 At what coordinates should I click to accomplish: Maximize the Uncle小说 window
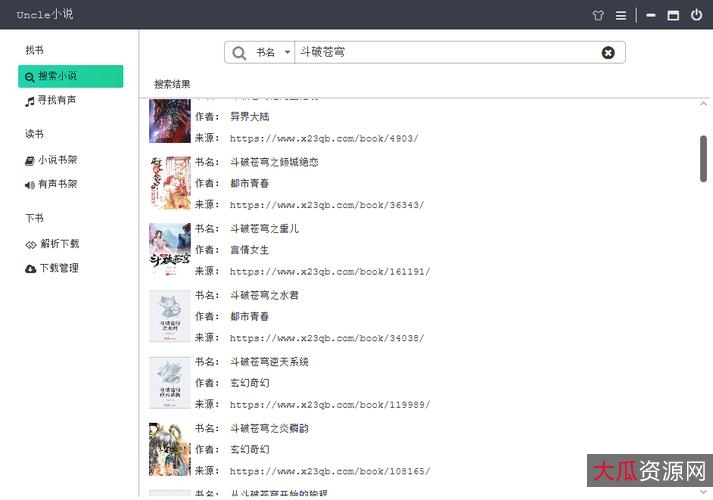click(673, 15)
